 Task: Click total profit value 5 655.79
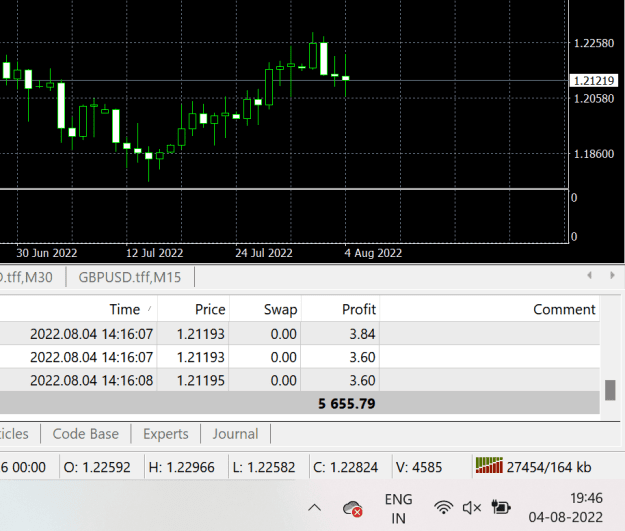tap(347, 403)
